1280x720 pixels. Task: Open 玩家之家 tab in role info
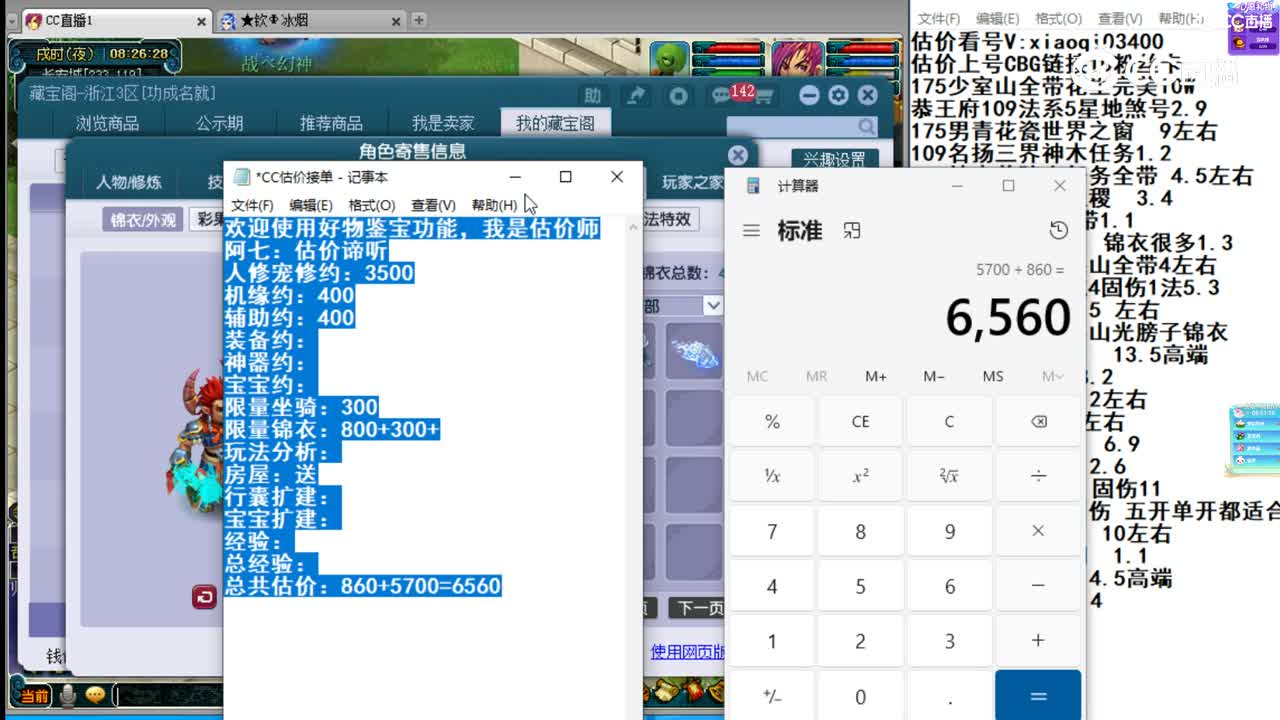692,183
